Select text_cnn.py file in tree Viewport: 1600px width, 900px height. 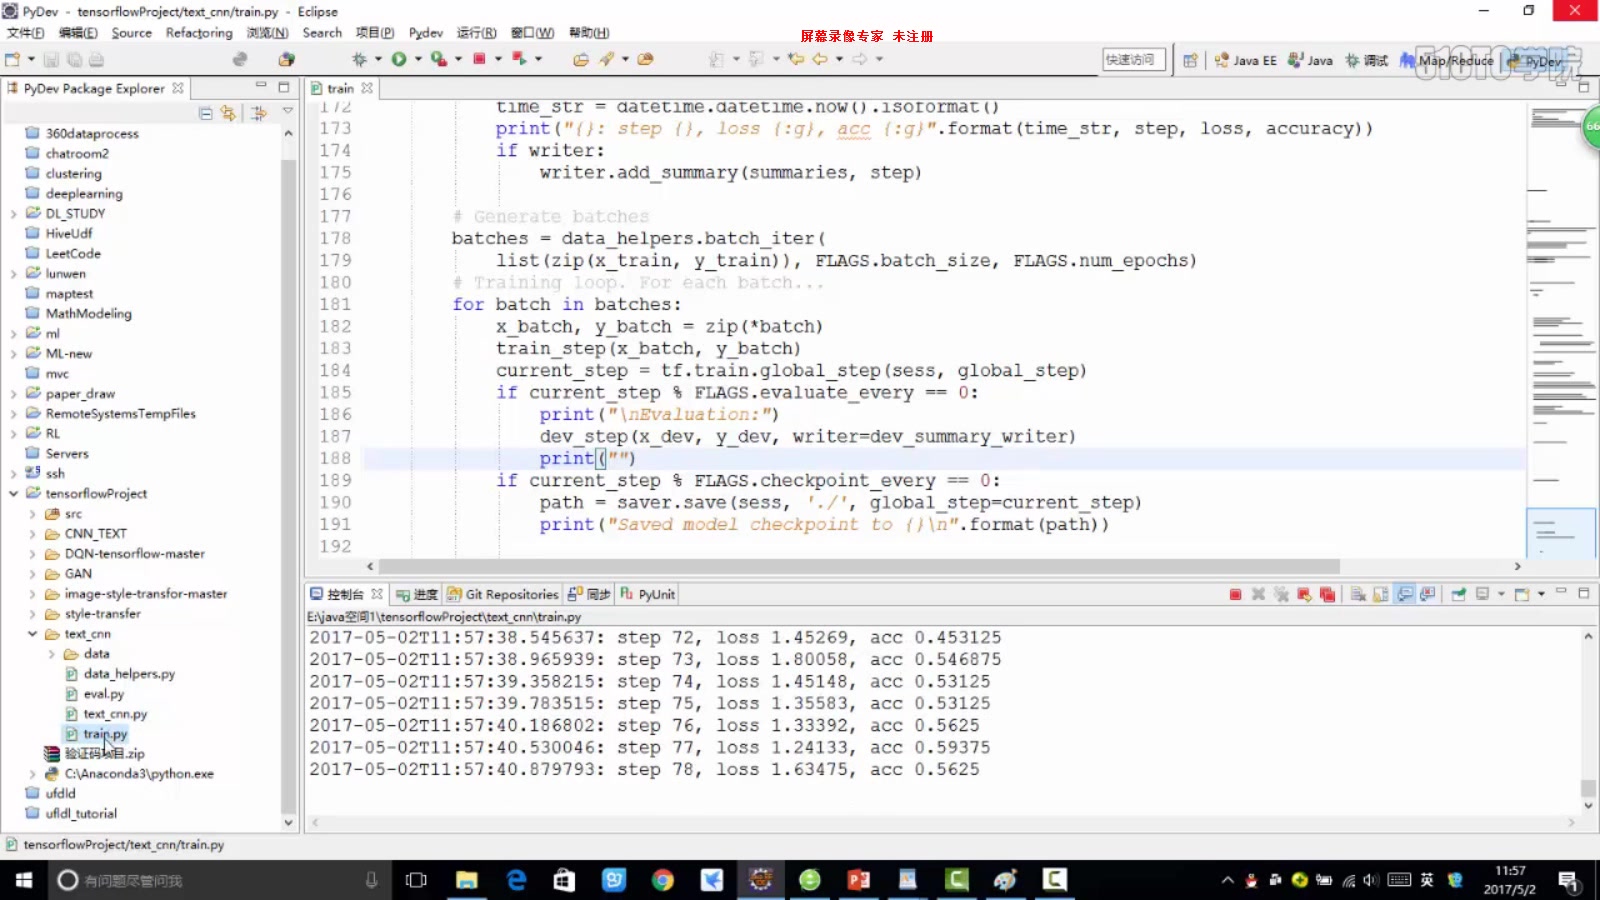pos(115,713)
